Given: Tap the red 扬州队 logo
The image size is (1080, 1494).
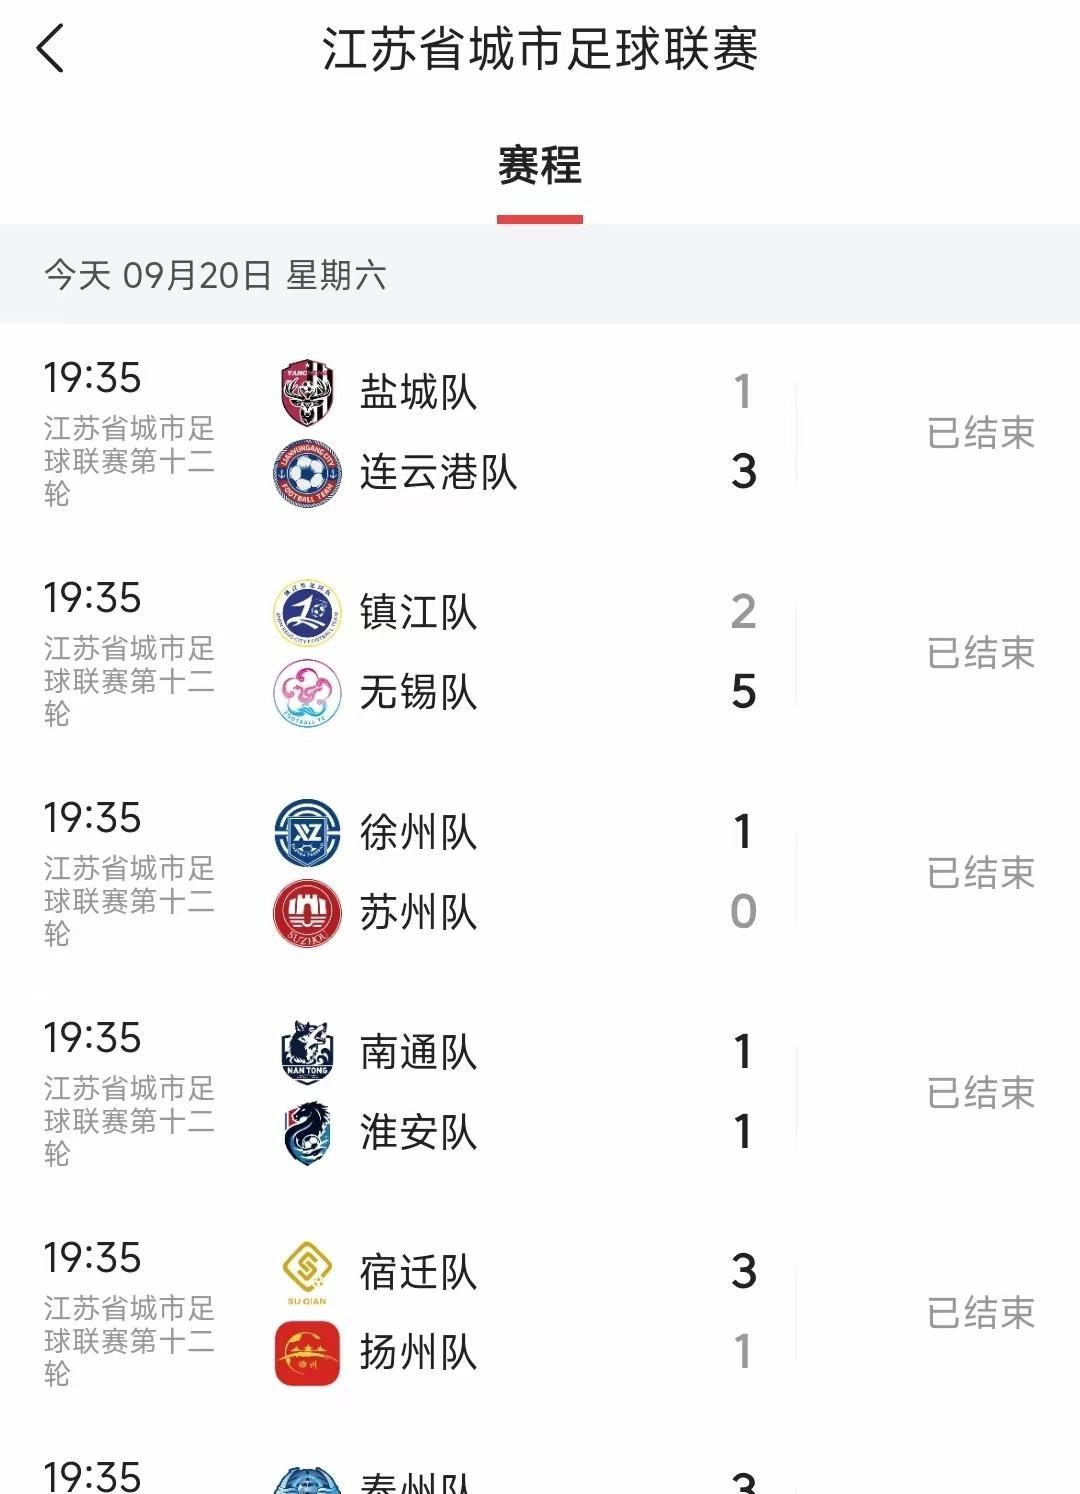Looking at the screenshot, I should (x=307, y=1353).
